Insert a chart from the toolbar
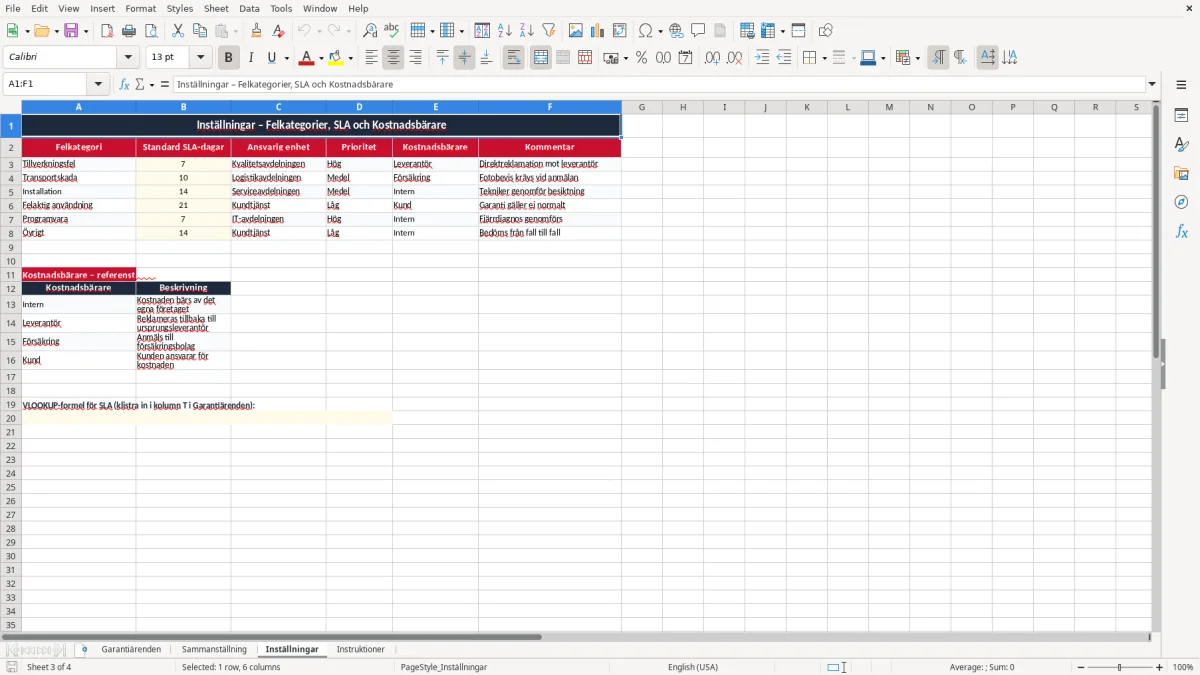The width and height of the screenshot is (1200, 675). point(598,31)
